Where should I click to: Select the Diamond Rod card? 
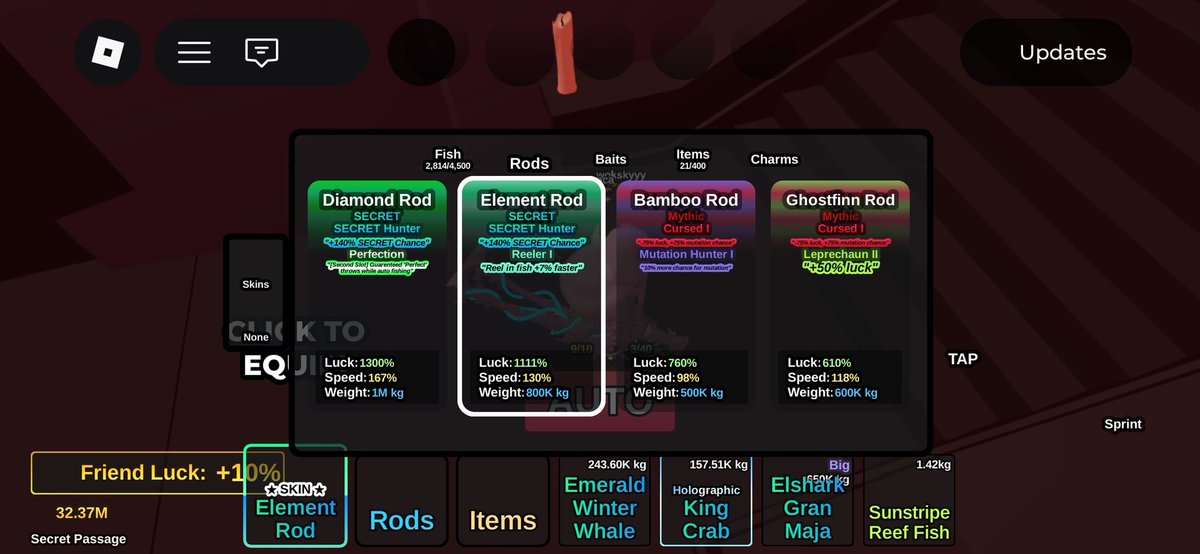(376, 294)
